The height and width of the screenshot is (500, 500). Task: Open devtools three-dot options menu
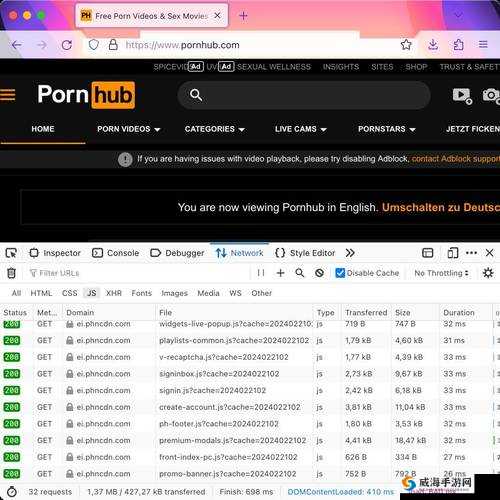pyautogui.click(x=471, y=253)
